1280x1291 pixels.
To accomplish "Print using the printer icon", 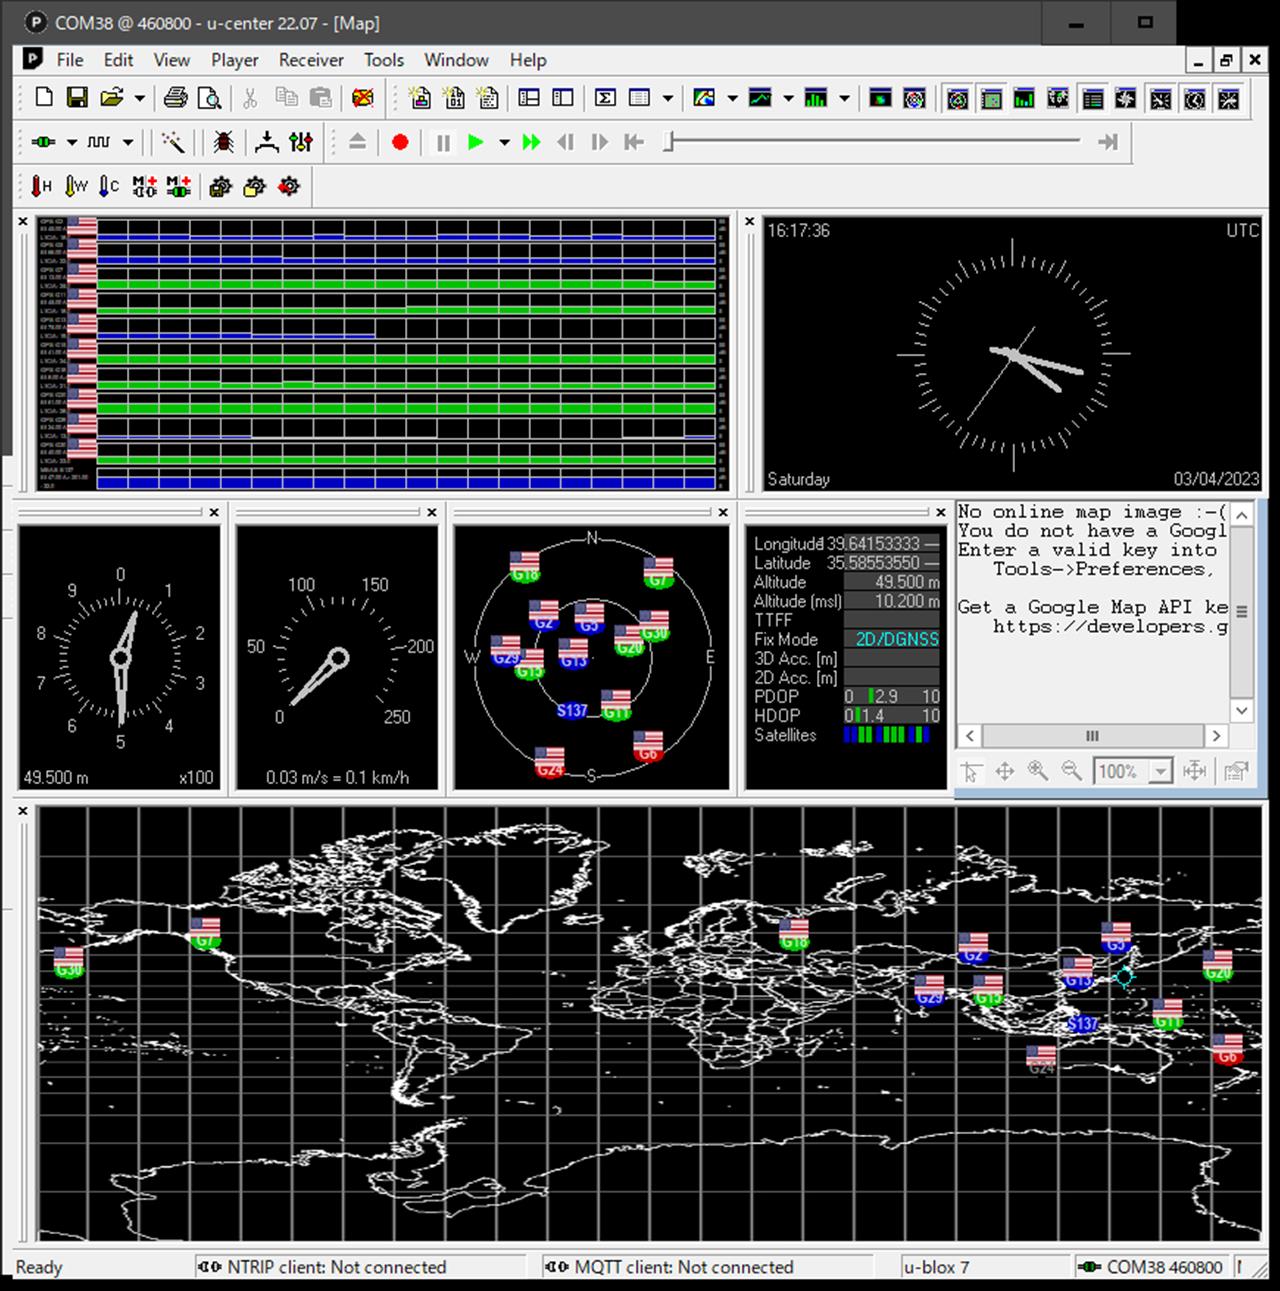I will pyautogui.click(x=176, y=97).
